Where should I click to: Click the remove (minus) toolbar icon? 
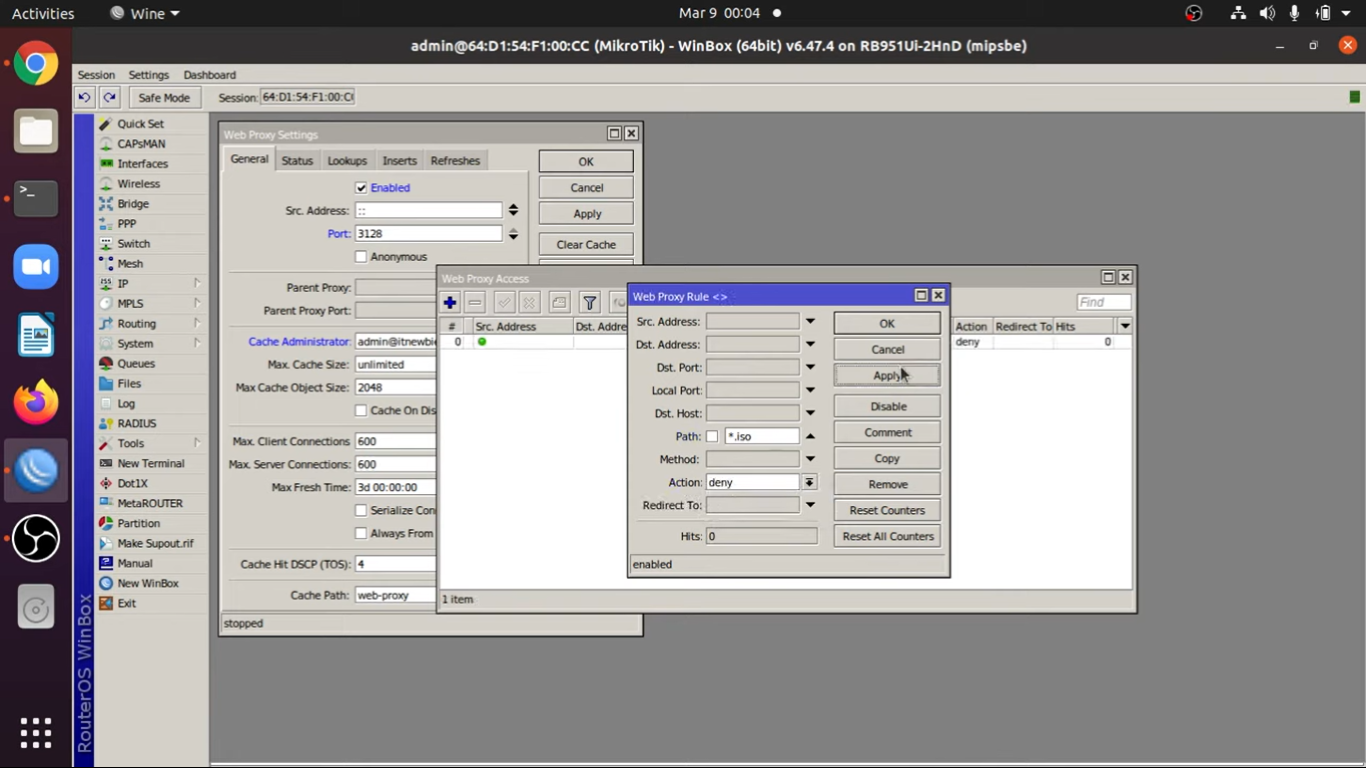[475, 303]
